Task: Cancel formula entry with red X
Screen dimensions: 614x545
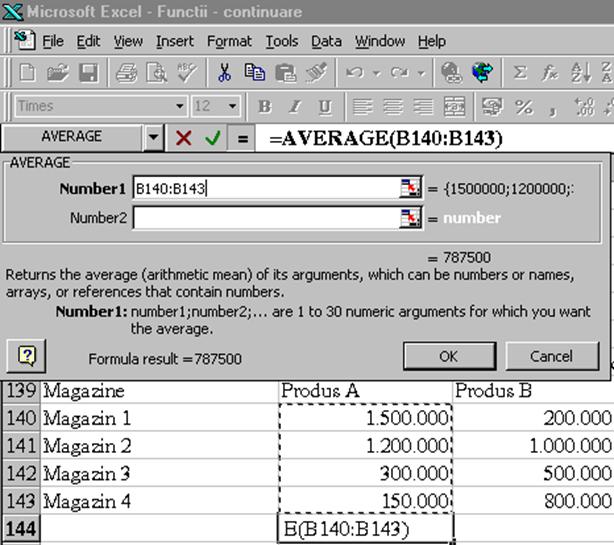Action: (183, 138)
